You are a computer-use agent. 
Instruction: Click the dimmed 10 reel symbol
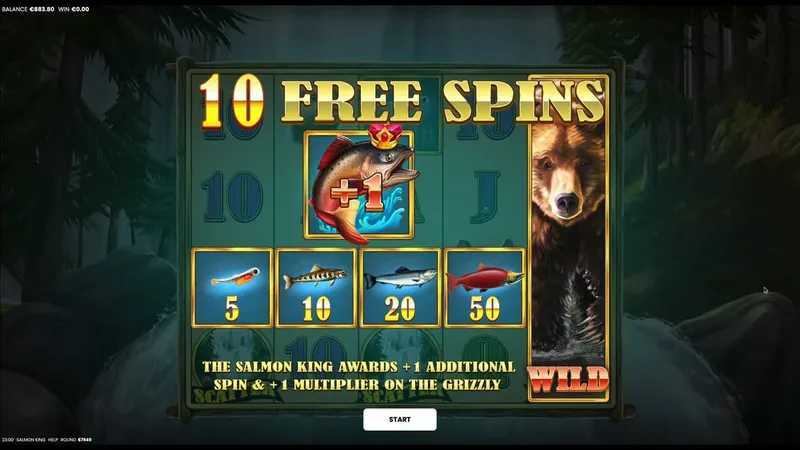pyautogui.click(x=233, y=196)
